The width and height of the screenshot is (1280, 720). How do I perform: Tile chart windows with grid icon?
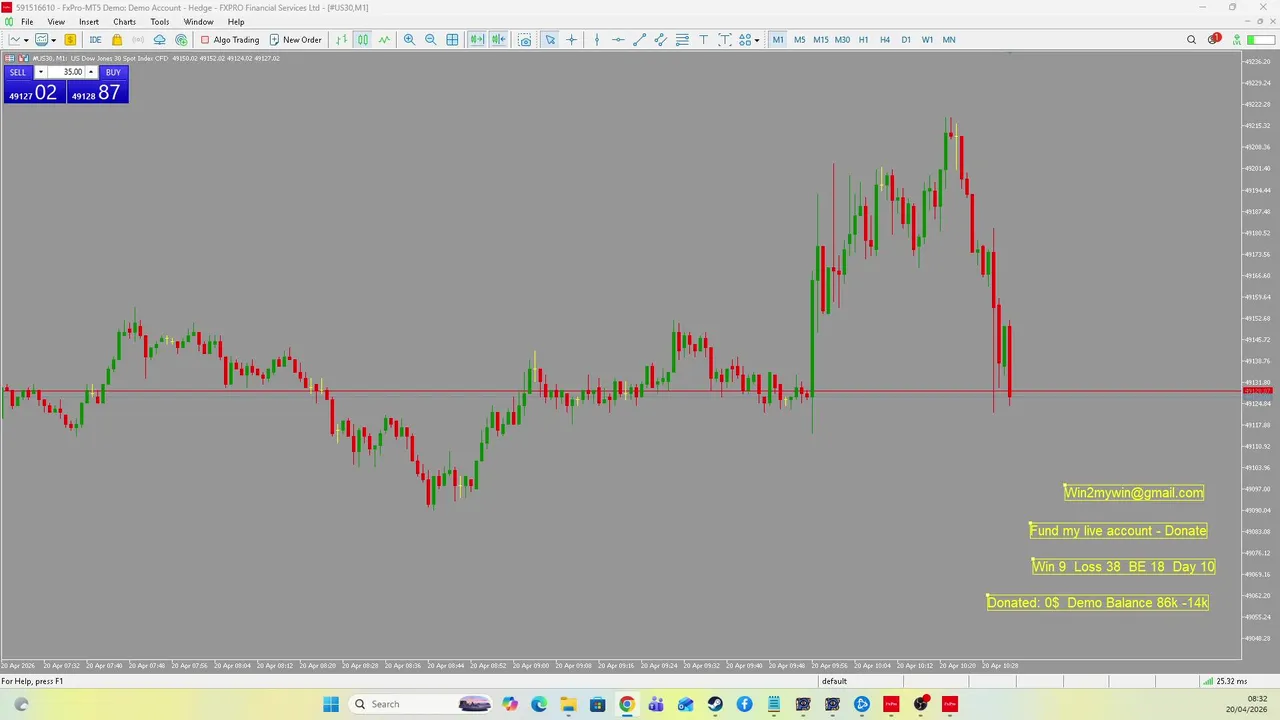[452, 40]
